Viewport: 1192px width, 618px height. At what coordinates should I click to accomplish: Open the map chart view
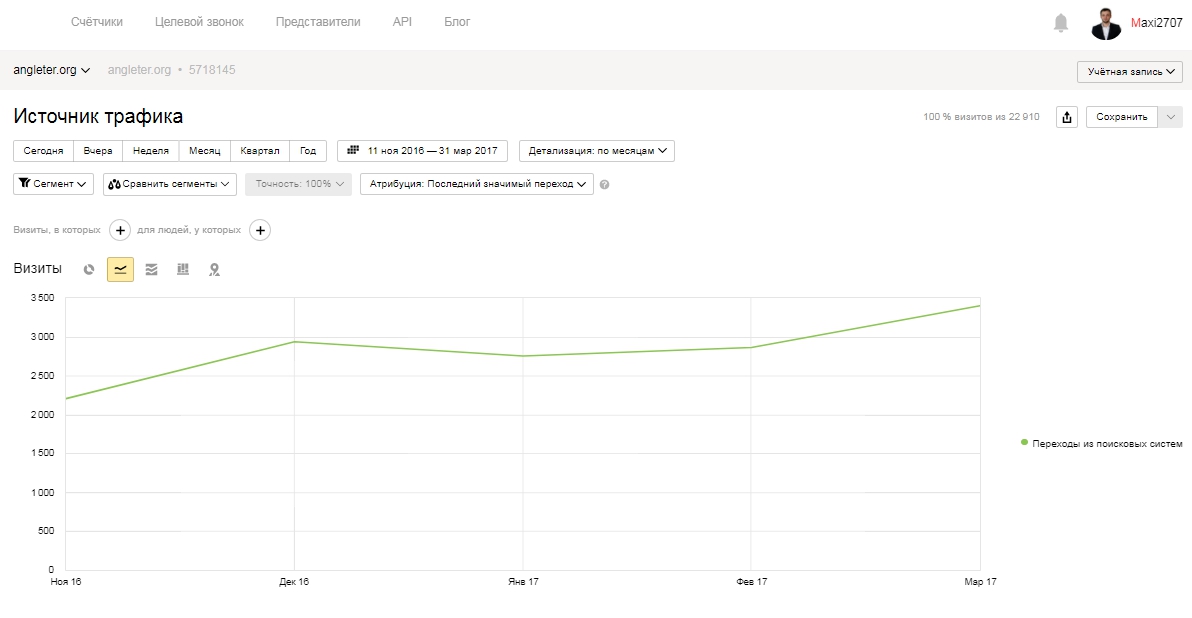point(214,269)
